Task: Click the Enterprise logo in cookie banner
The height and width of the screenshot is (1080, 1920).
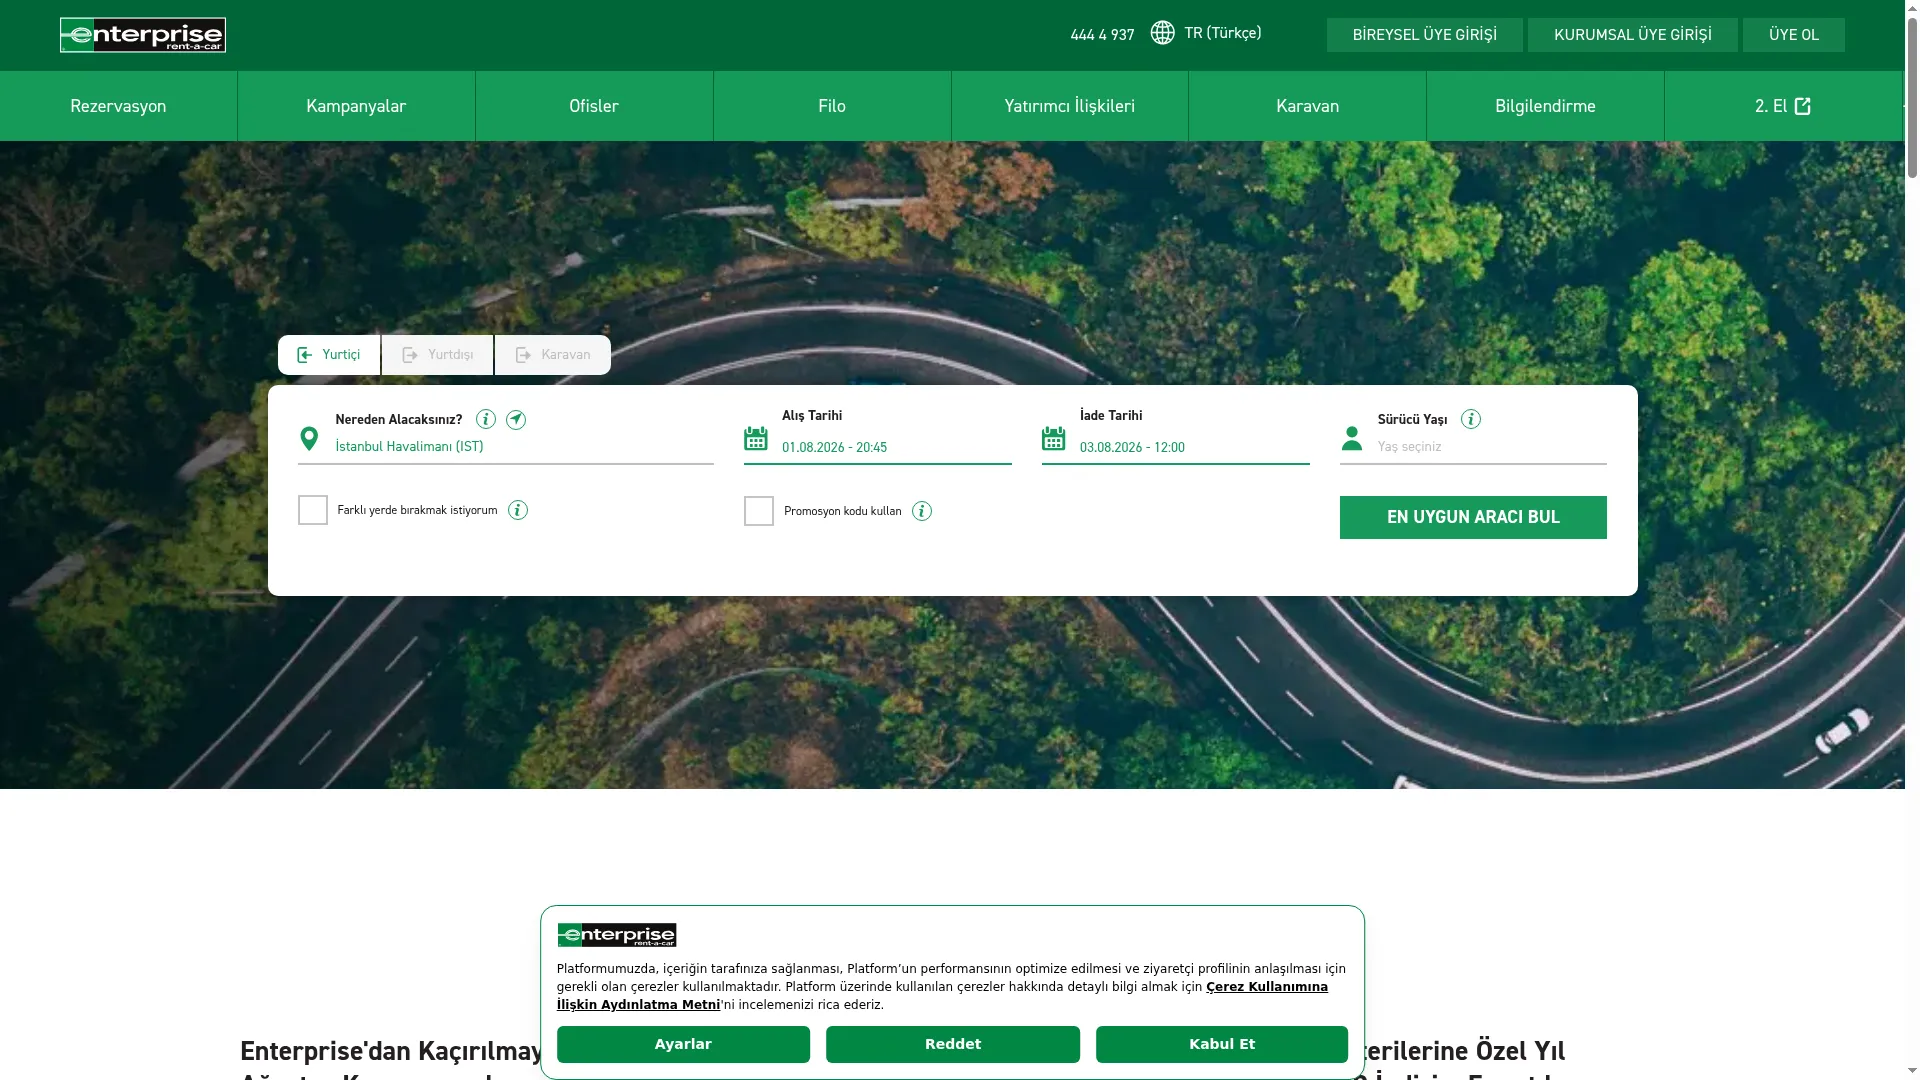Action: pos(617,935)
